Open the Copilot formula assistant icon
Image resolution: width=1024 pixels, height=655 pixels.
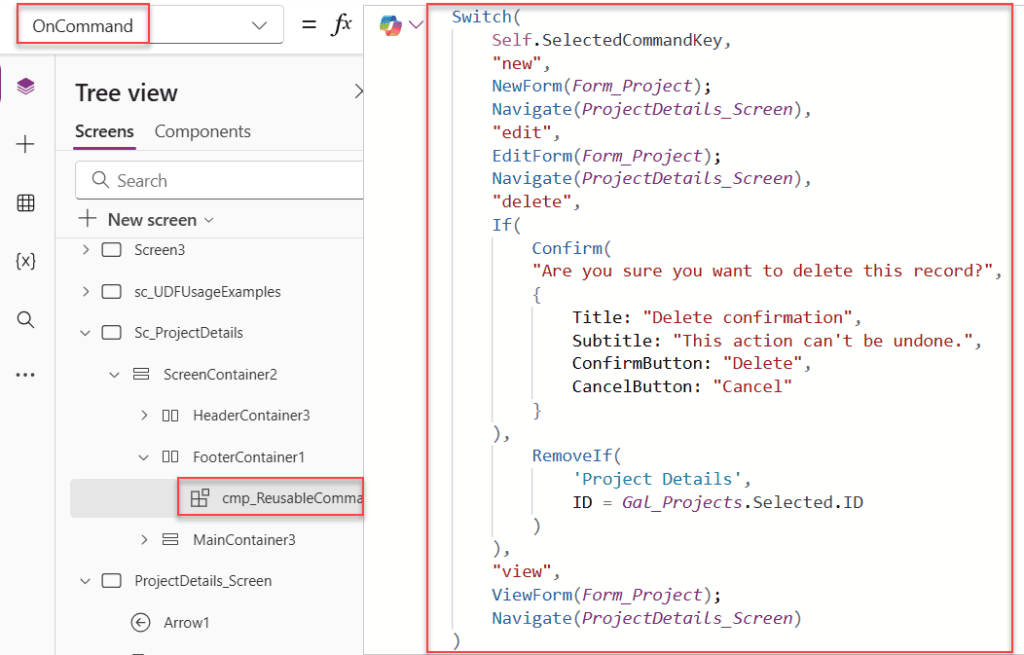coord(391,25)
